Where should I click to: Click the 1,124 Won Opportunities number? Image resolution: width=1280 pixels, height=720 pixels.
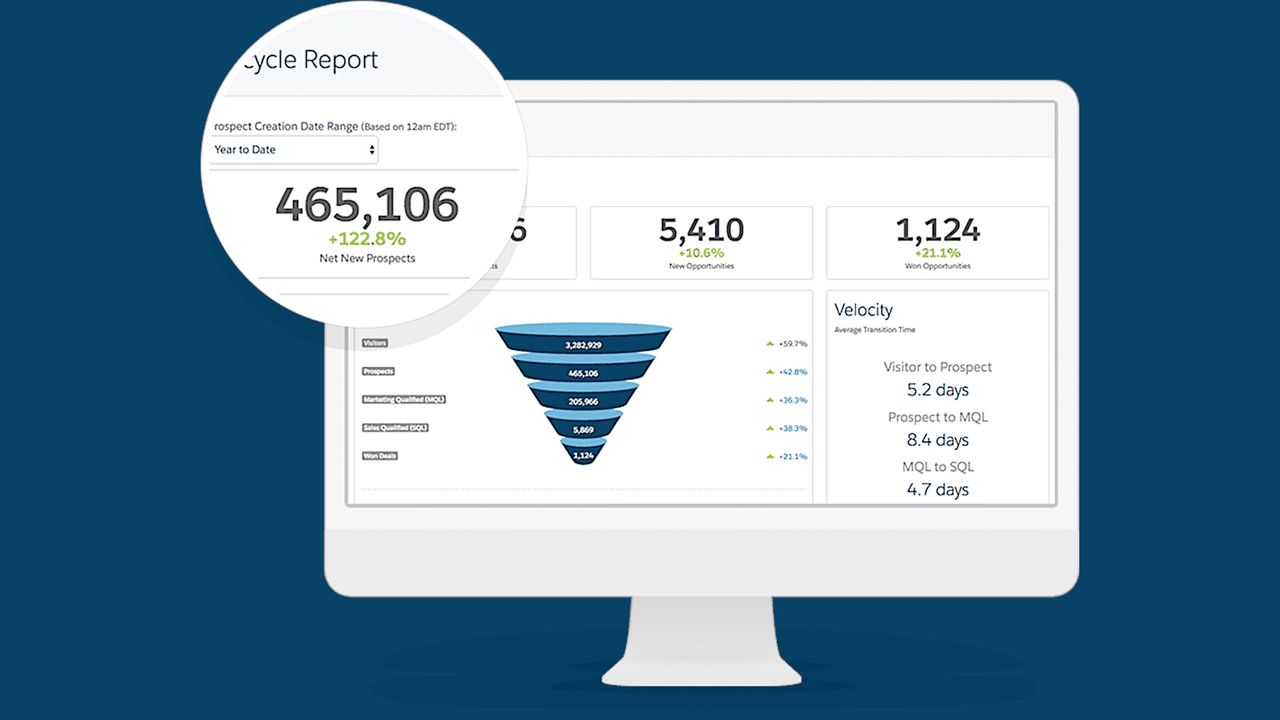[x=938, y=230]
